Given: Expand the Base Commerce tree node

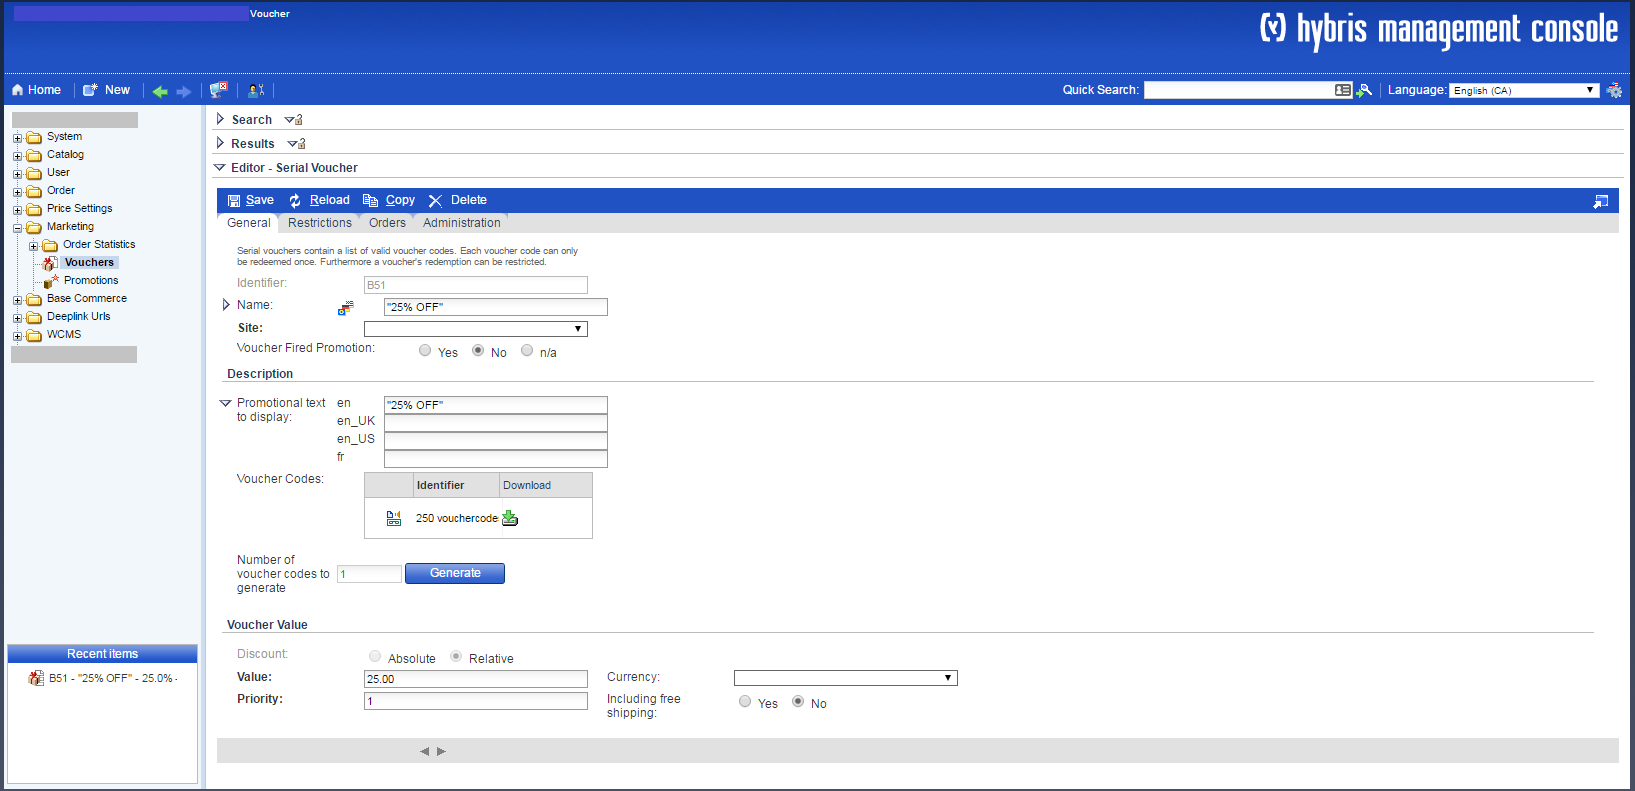Looking at the screenshot, I should (17, 300).
